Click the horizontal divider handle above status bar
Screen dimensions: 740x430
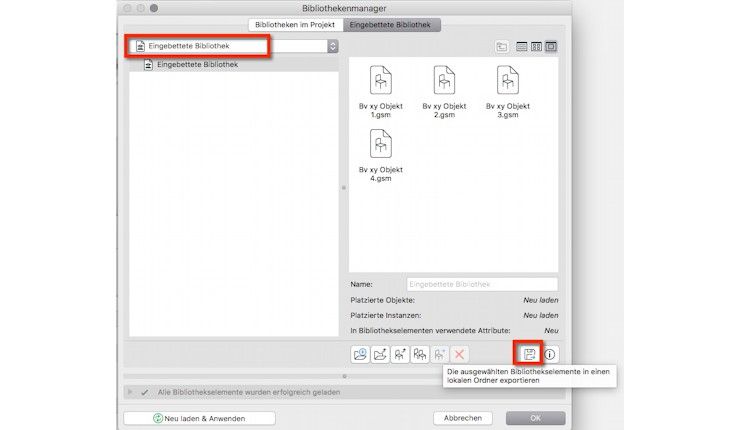coord(345,376)
